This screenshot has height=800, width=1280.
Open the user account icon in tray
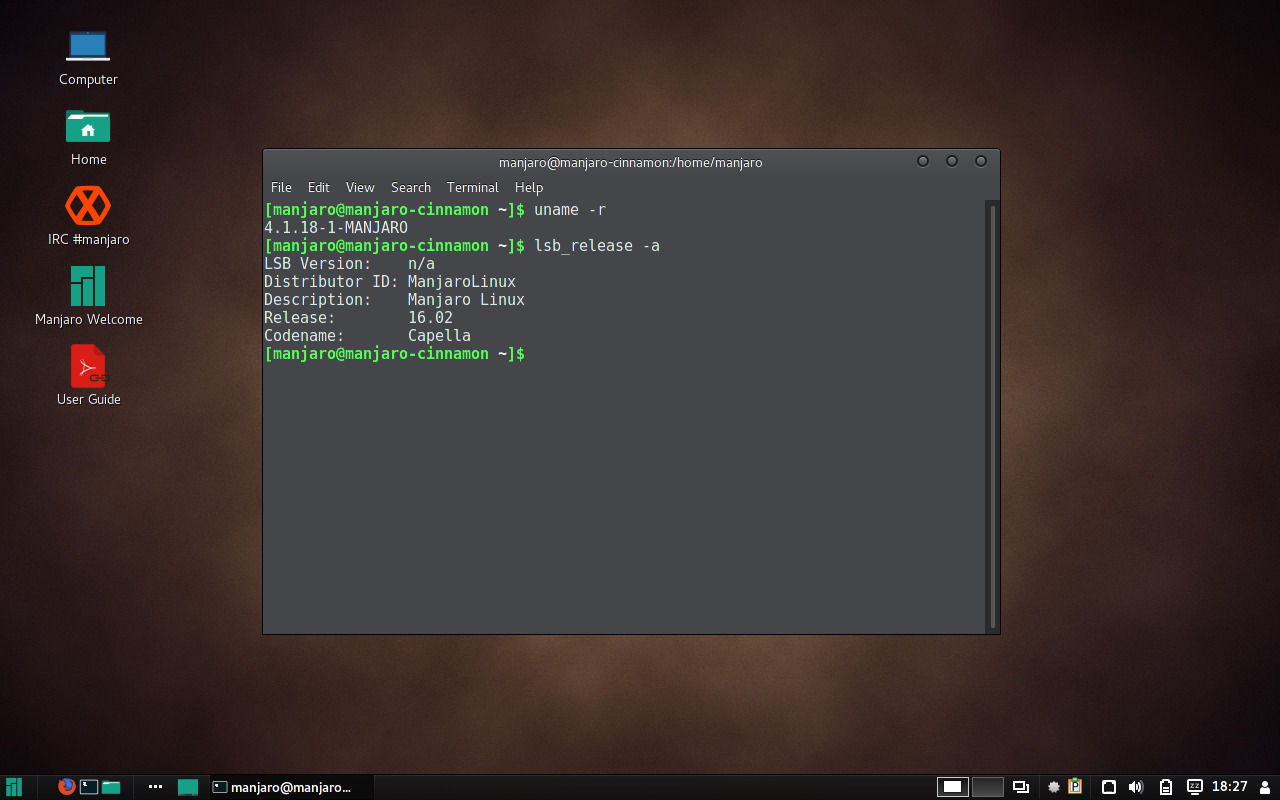point(1262,787)
